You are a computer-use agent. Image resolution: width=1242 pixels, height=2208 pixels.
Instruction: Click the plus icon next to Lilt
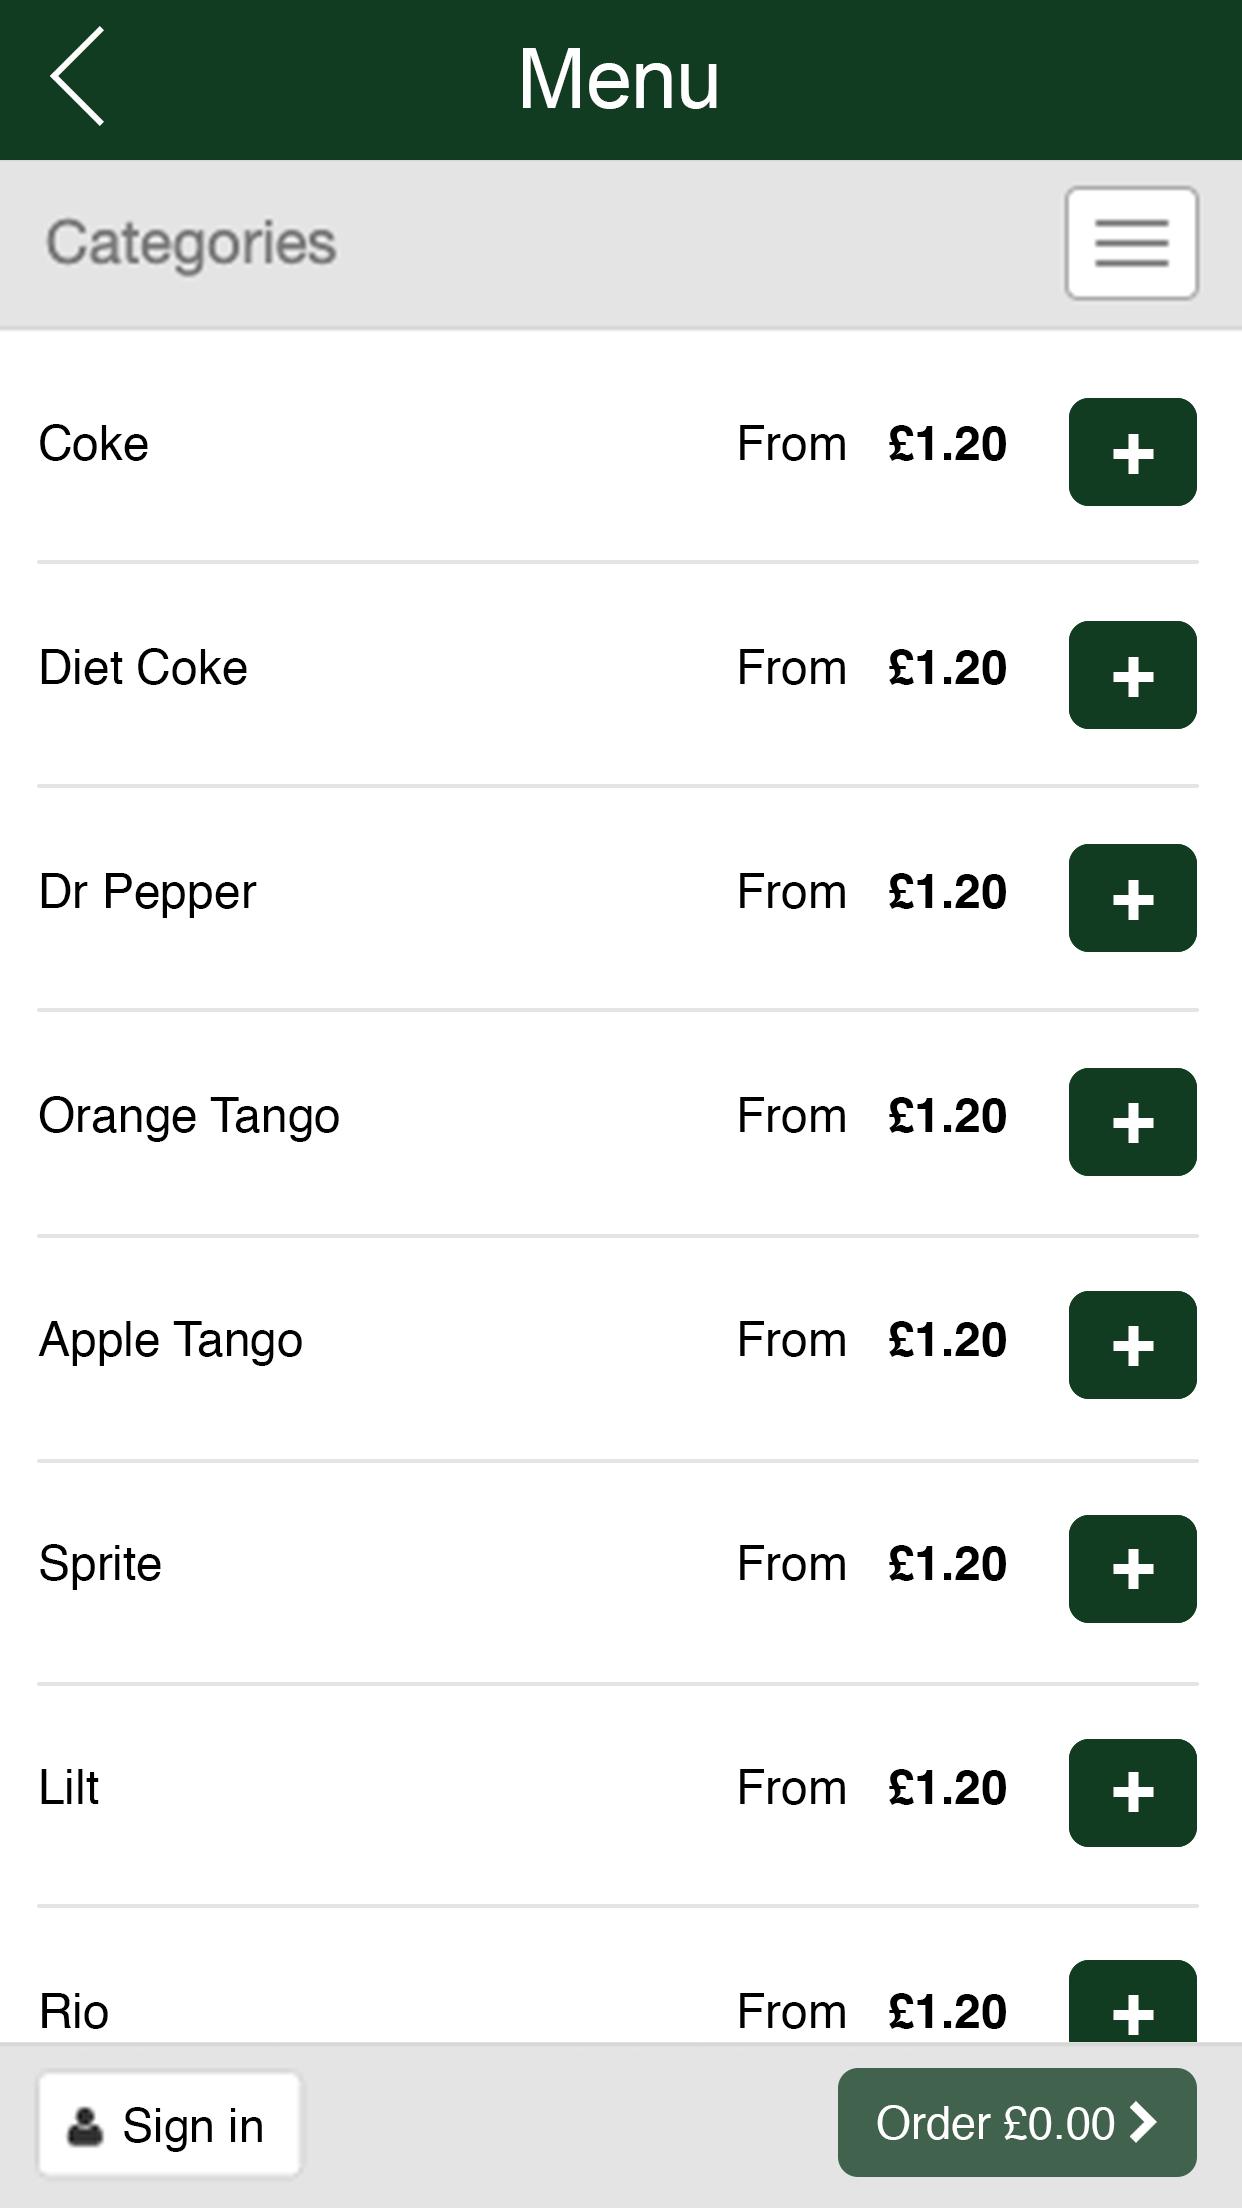[1132, 1793]
